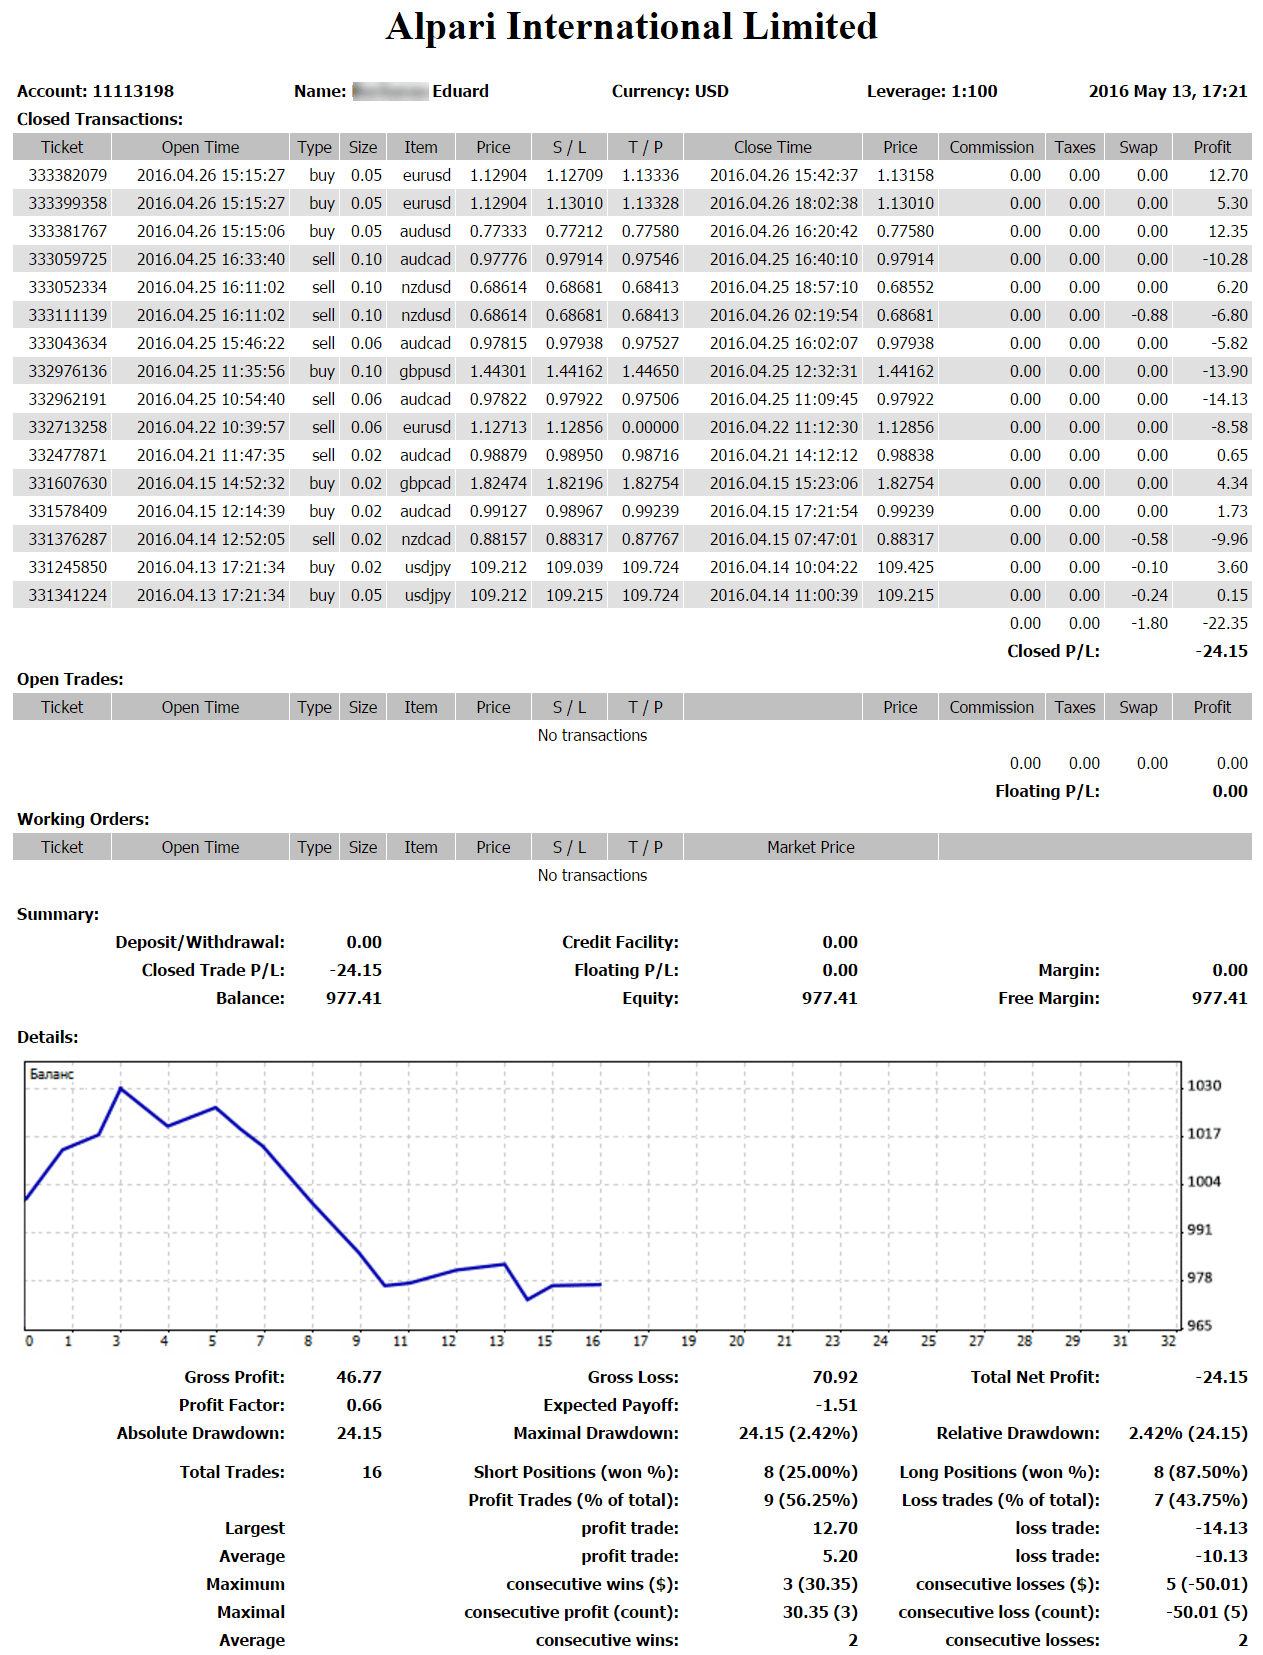
Task: Click the Leverage: 1:100 label
Action: (x=931, y=91)
